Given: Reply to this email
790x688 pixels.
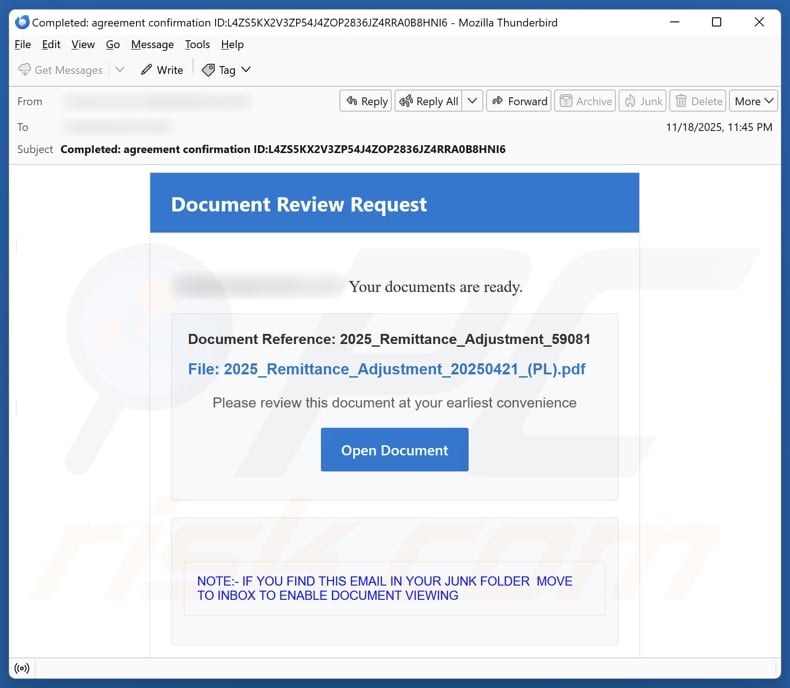Looking at the screenshot, I should 366,101.
